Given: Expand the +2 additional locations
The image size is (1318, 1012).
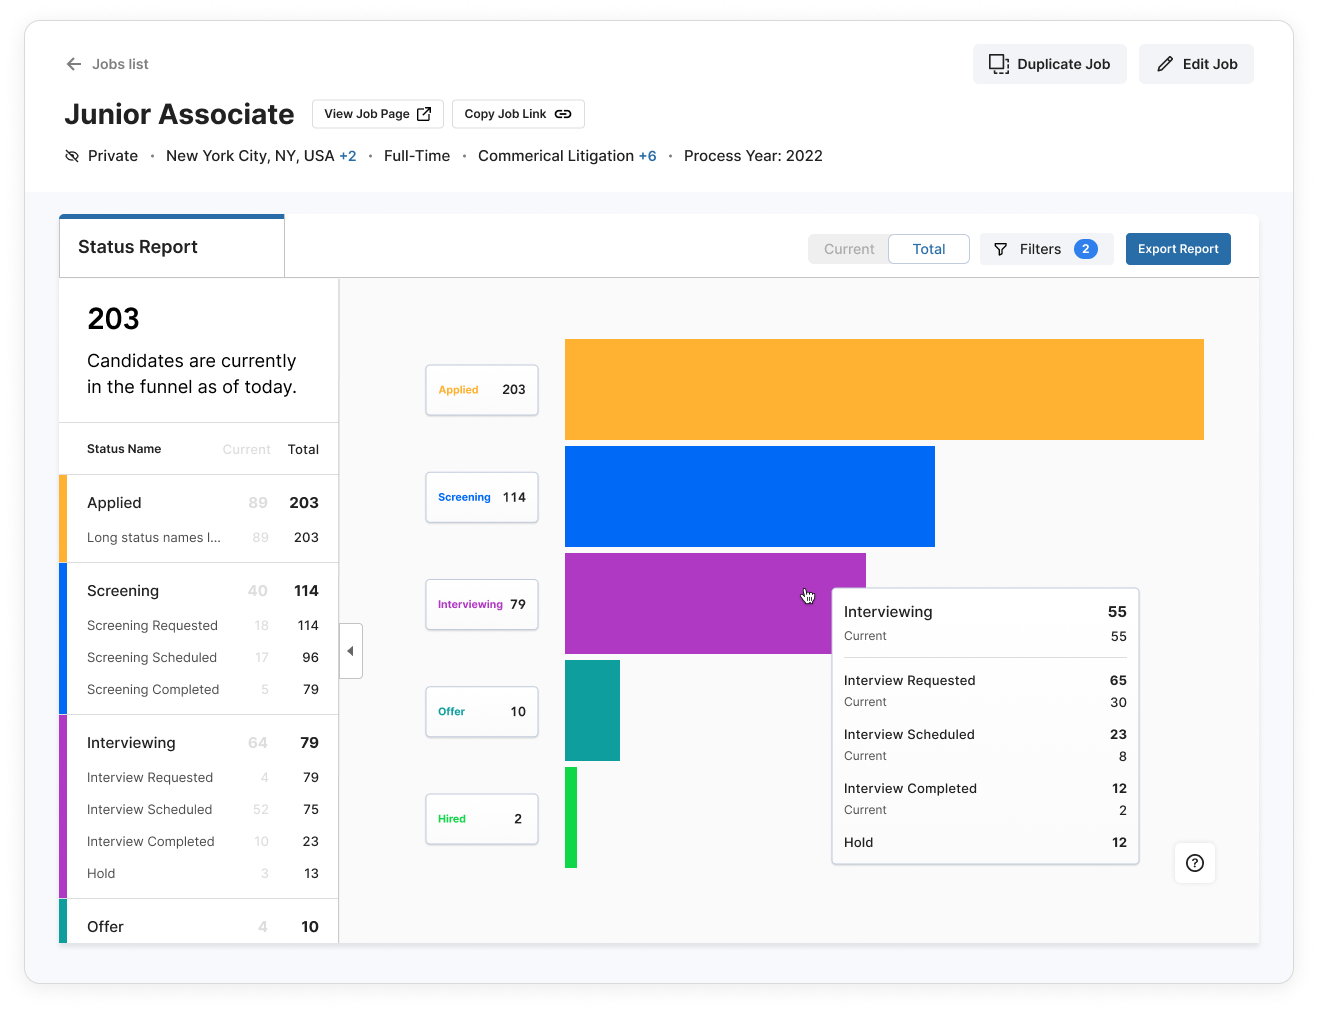Looking at the screenshot, I should click(349, 155).
